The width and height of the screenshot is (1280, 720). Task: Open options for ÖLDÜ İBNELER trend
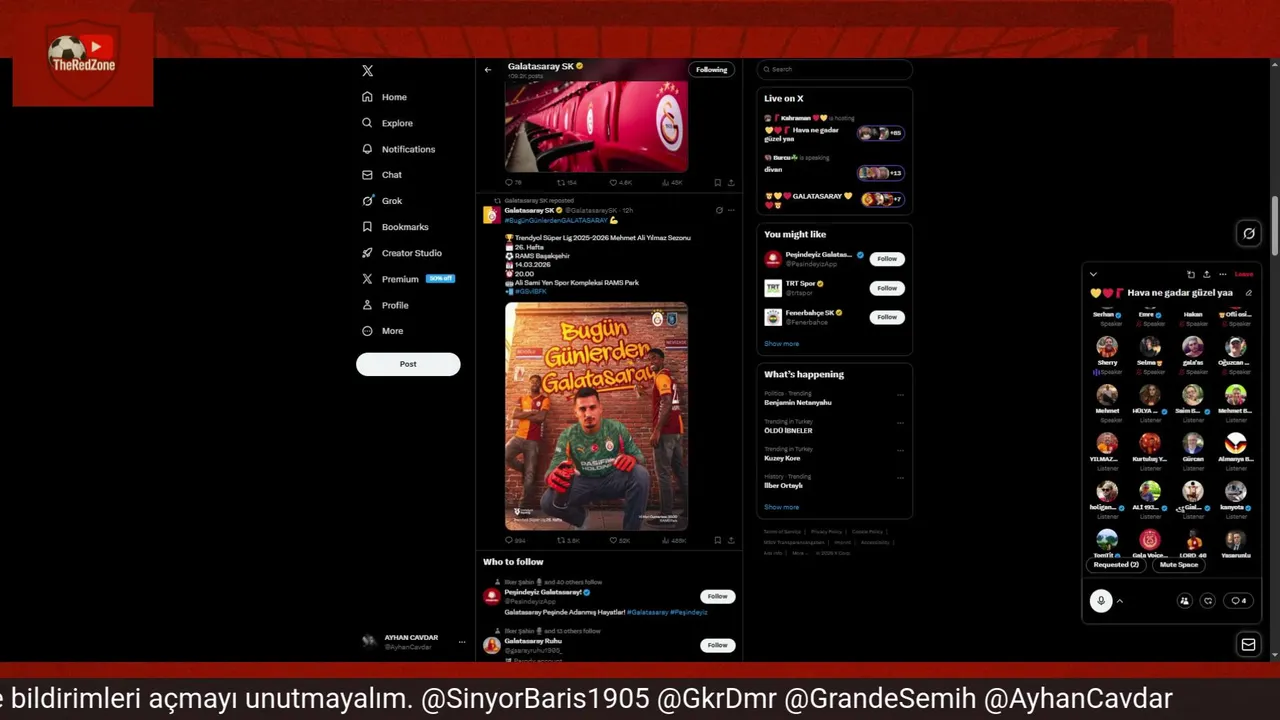pos(900,422)
